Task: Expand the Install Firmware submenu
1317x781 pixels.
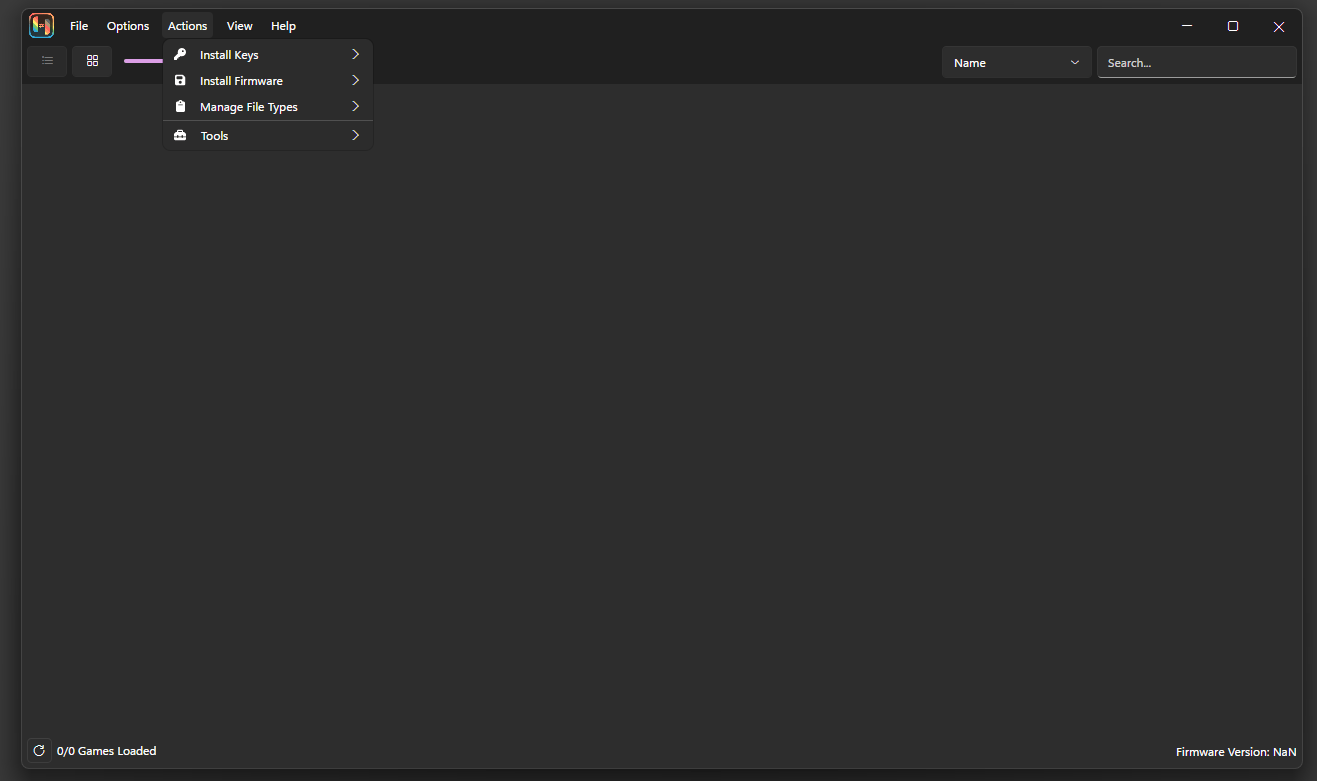Action: click(355, 80)
